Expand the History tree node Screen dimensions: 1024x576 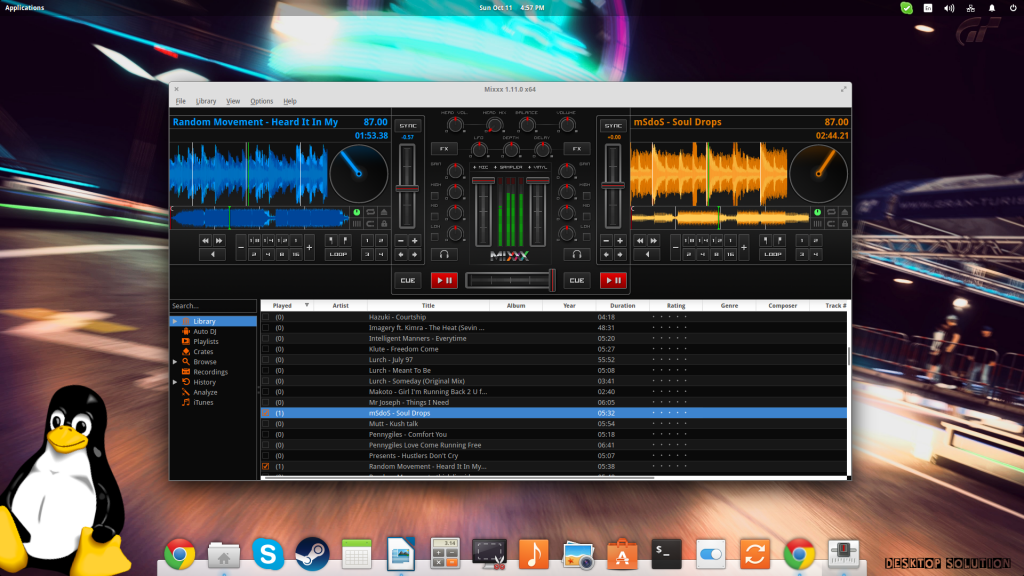click(175, 382)
